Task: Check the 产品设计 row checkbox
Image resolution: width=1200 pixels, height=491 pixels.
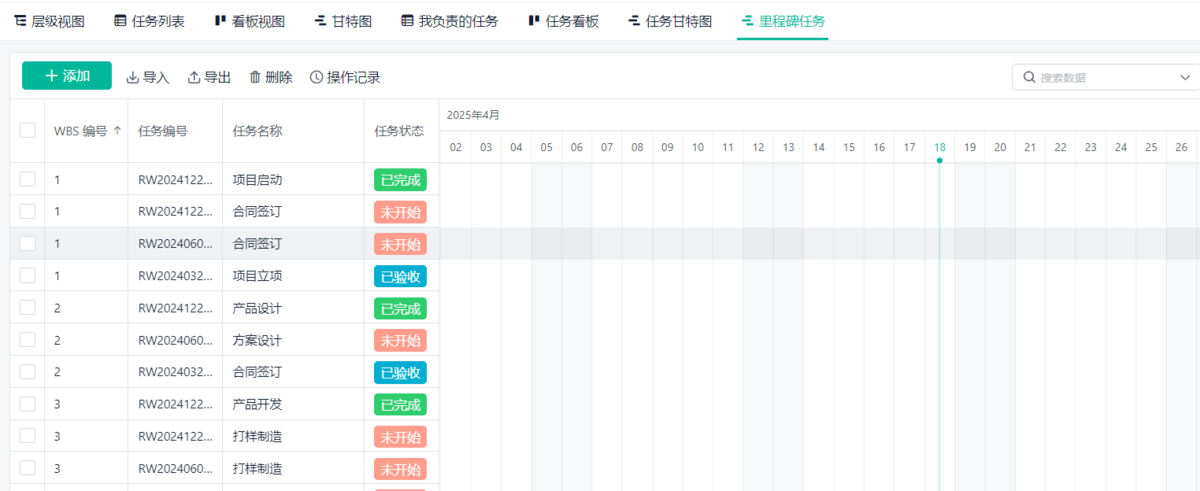Action: pyautogui.click(x=27, y=308)
